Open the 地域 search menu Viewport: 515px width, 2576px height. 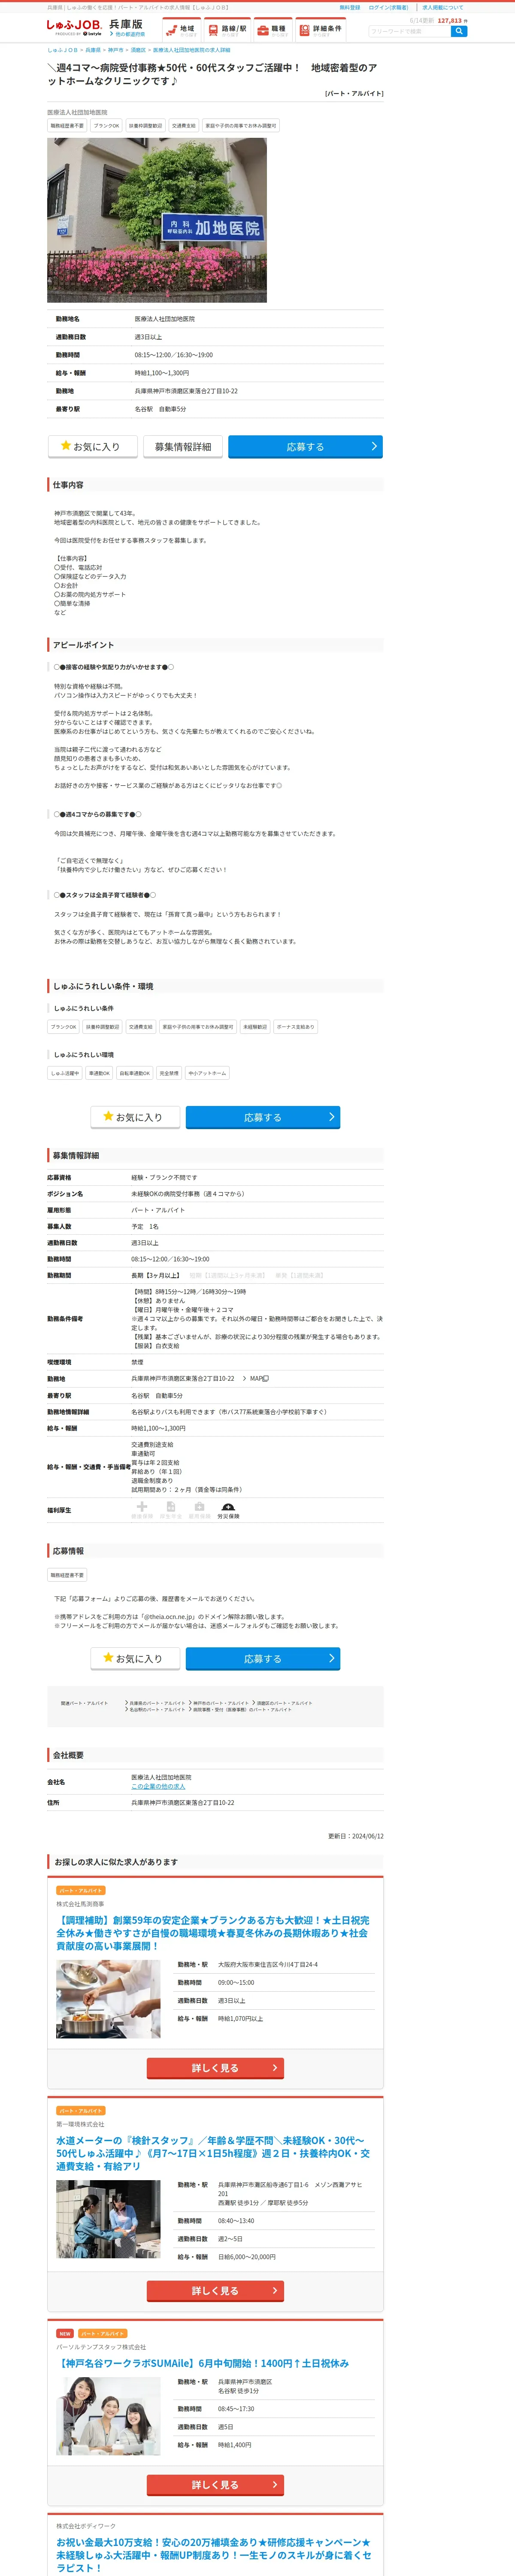tap(181, 30)
